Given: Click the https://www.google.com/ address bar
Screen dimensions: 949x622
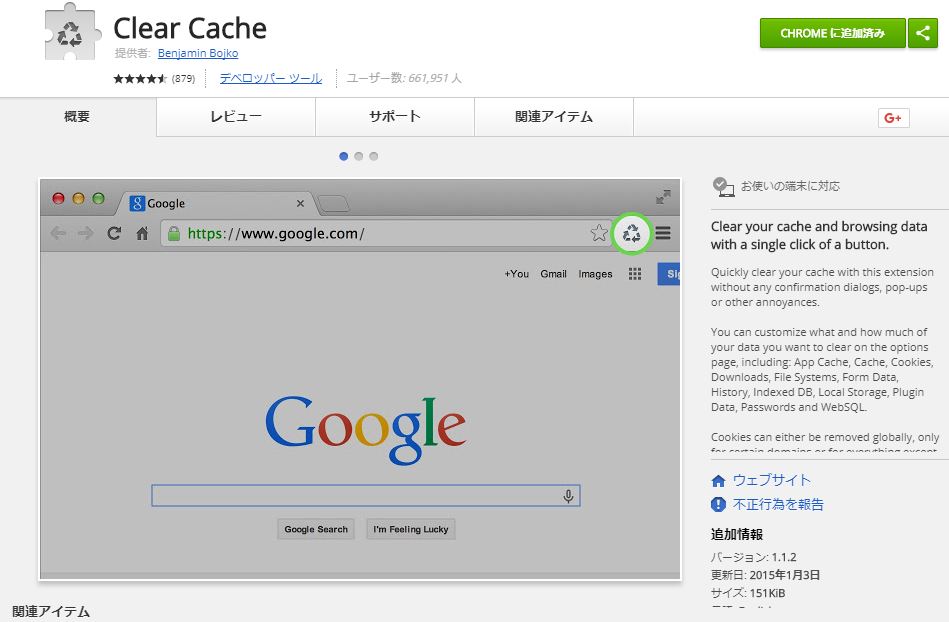Looking at the screenshot, I should click(386, 234).
